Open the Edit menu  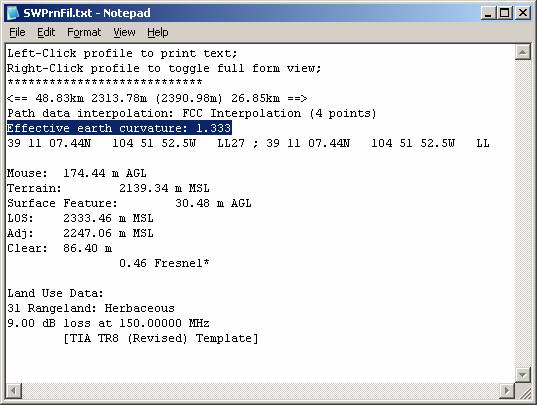pyautogui.click(x=46, y=33)
